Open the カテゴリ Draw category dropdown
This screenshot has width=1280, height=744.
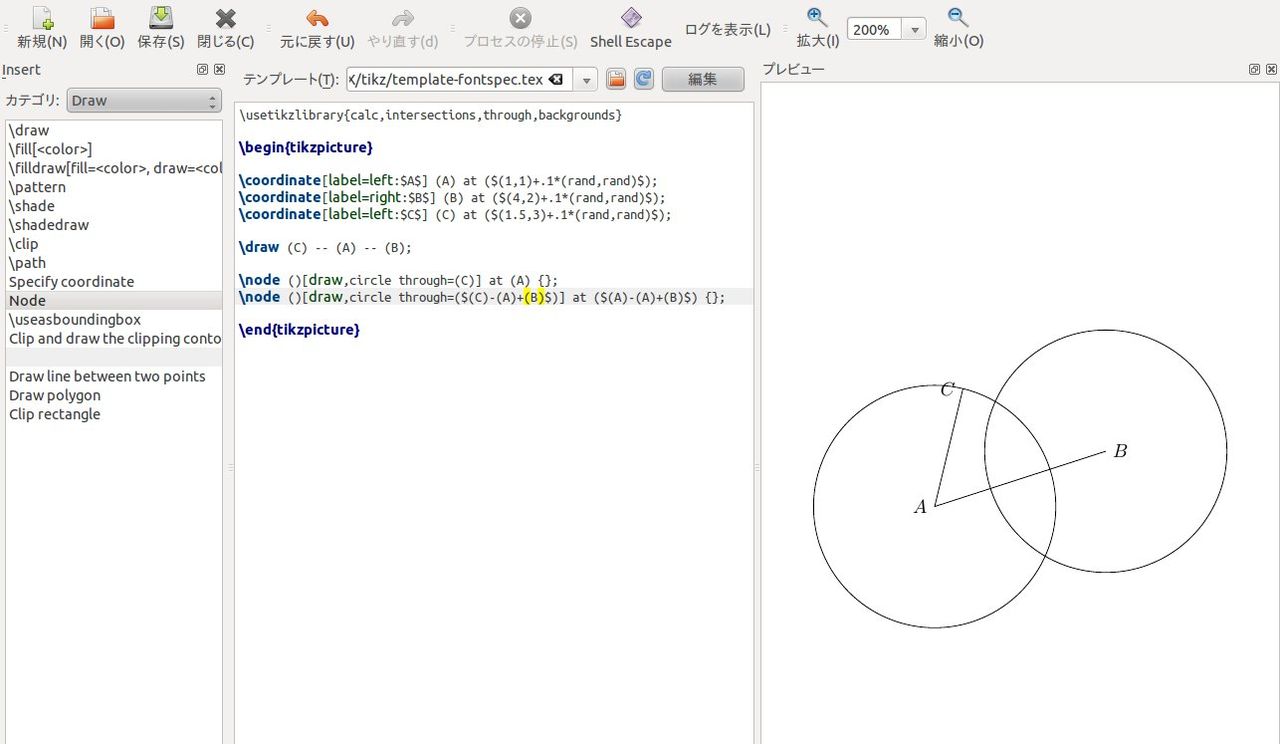144,101
